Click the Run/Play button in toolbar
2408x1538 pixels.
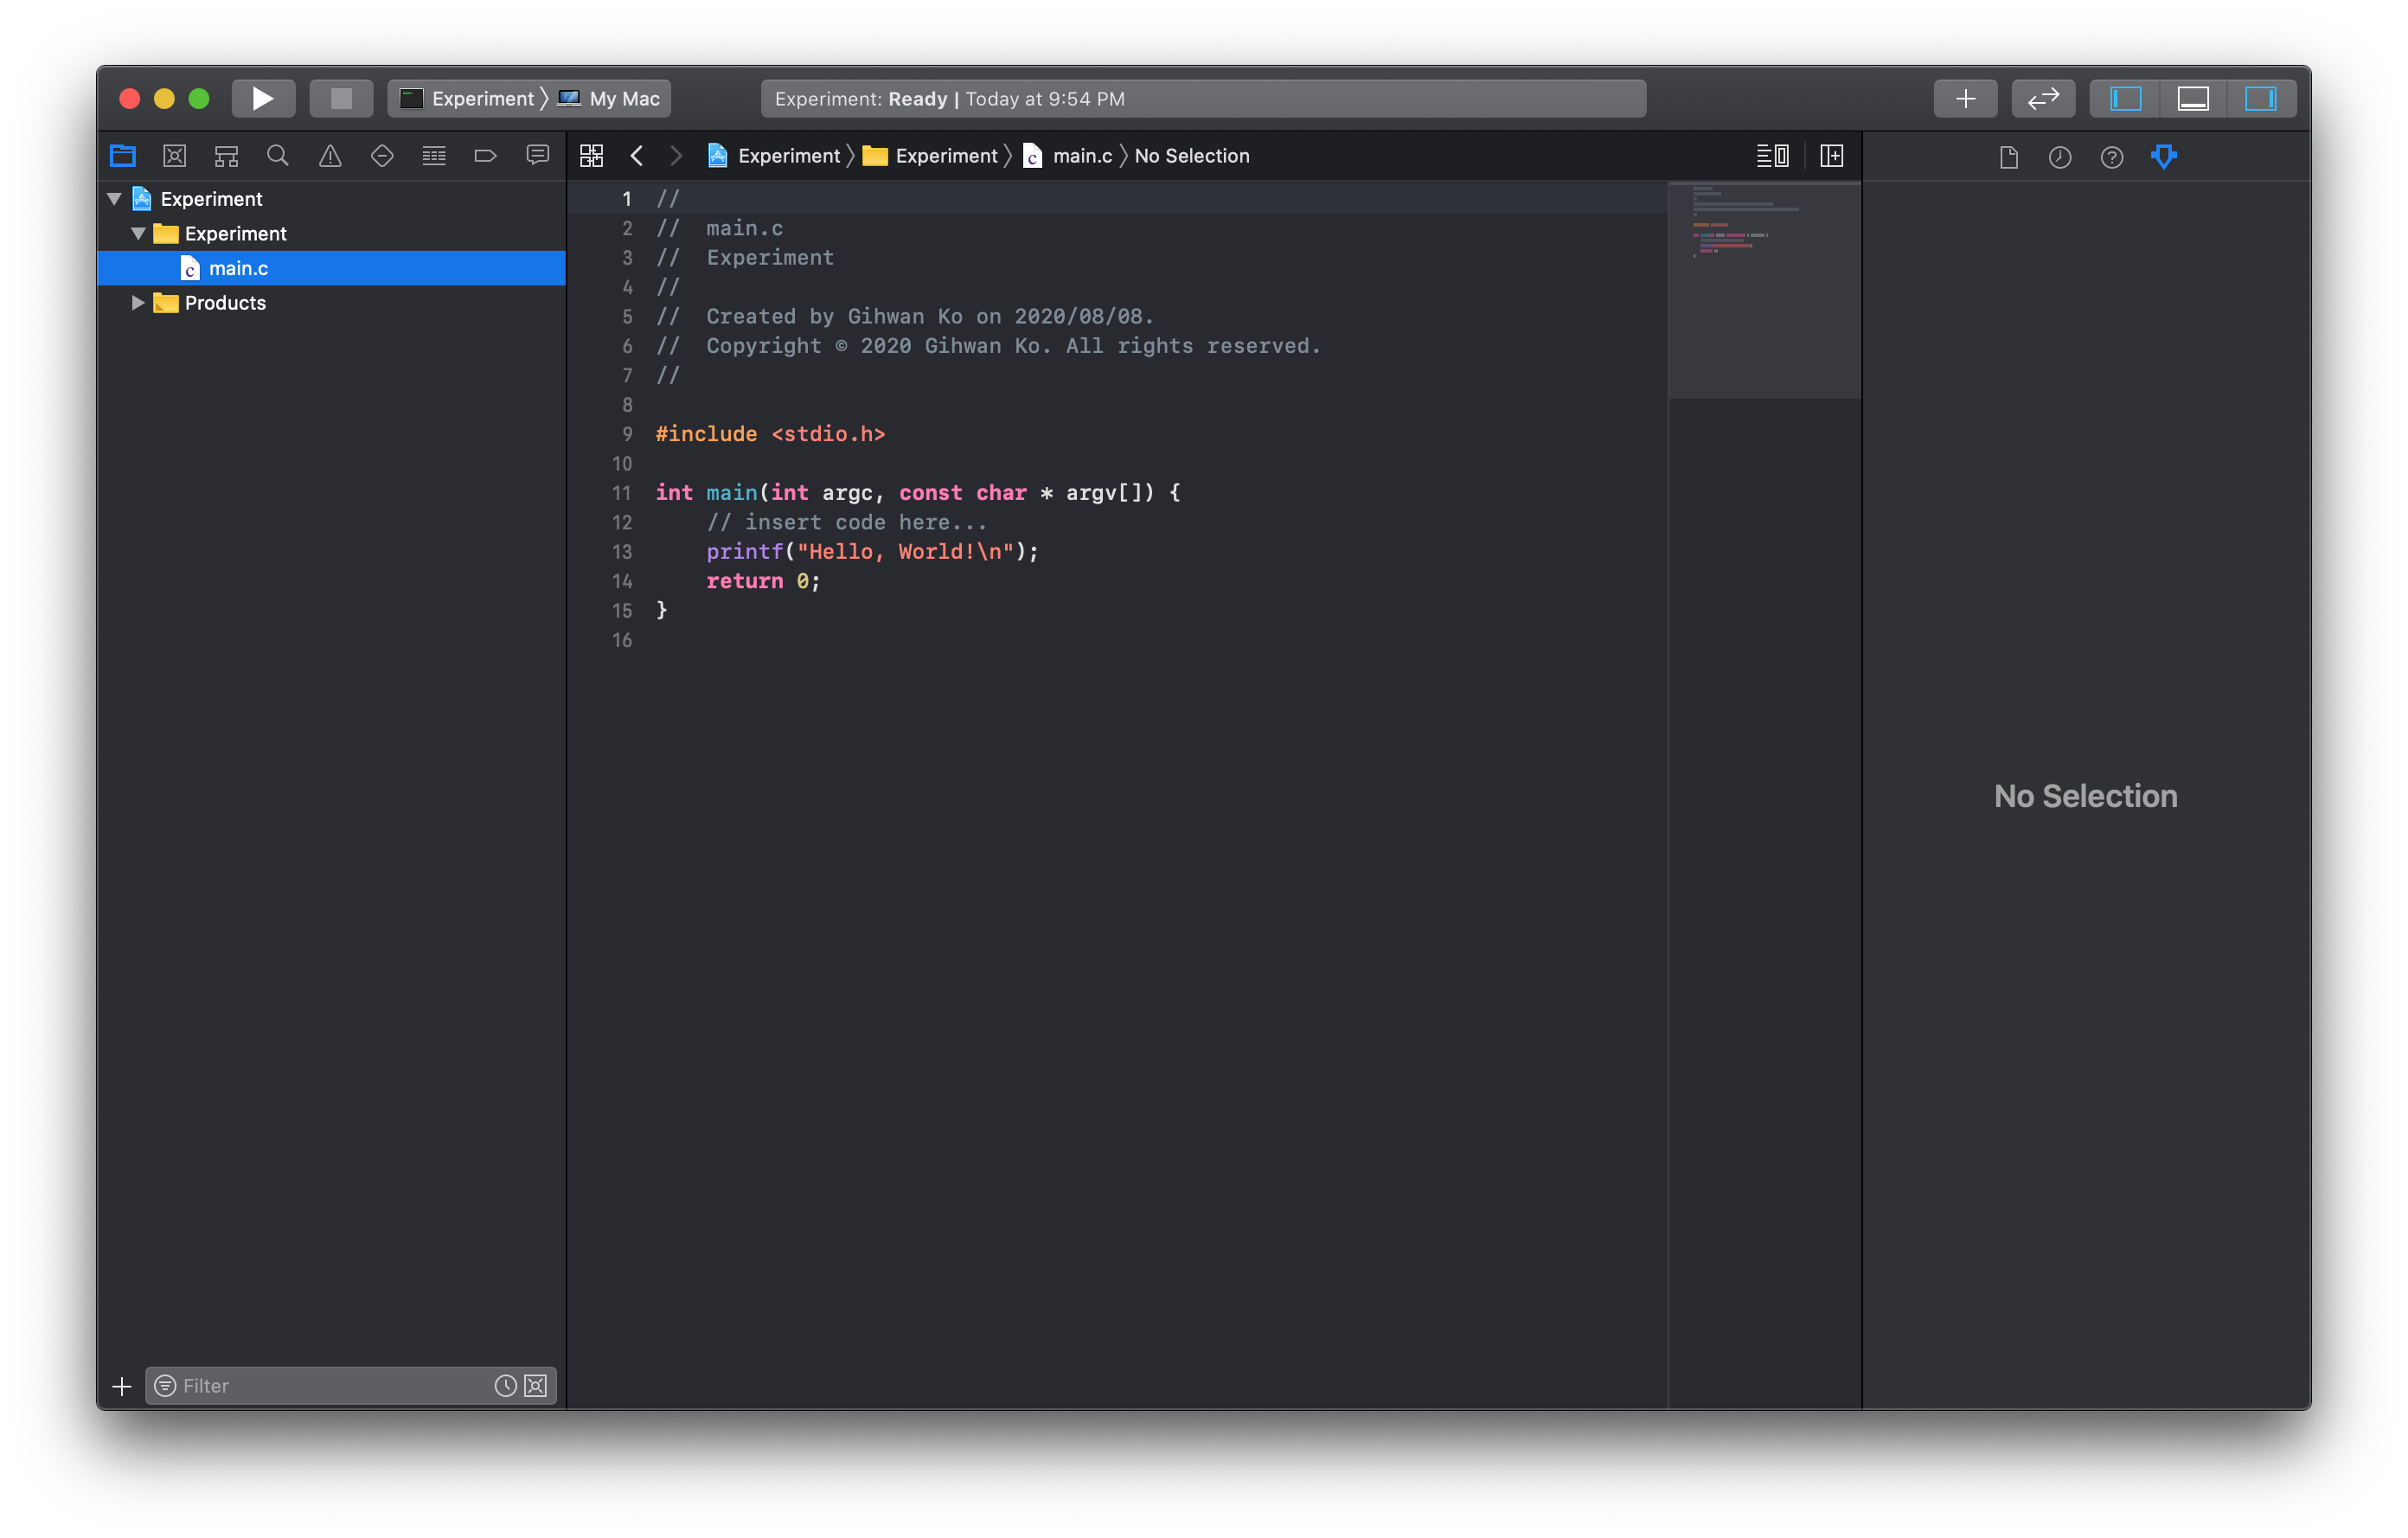[x=259, y=99]
